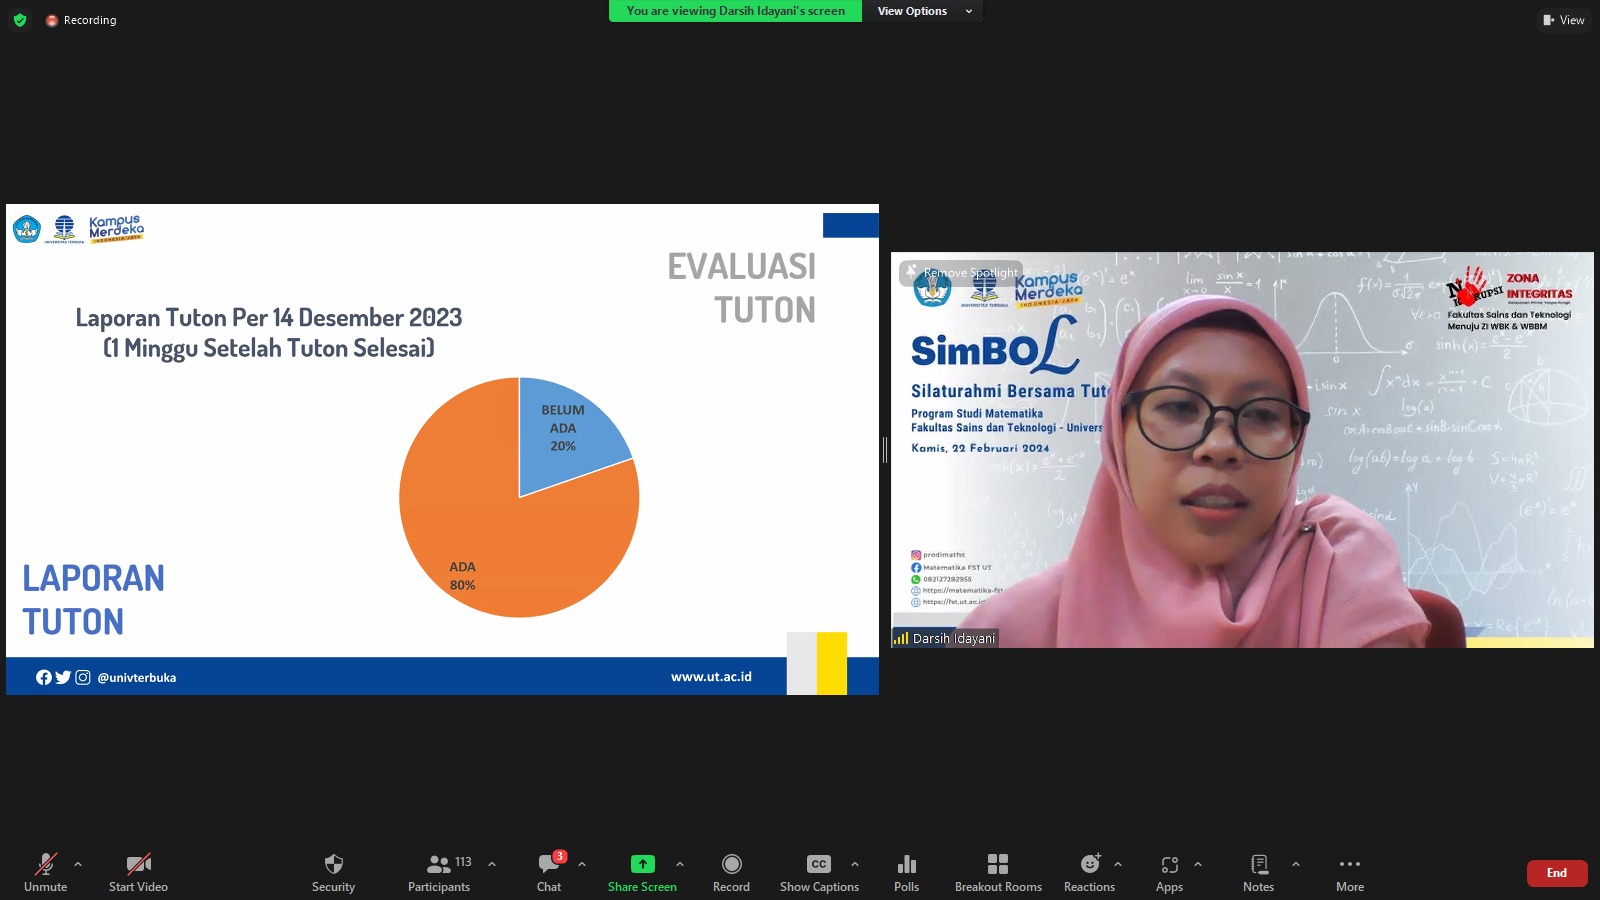The image size is (1600, 900).
Task: Open Polls
Action: pos(907,872)
